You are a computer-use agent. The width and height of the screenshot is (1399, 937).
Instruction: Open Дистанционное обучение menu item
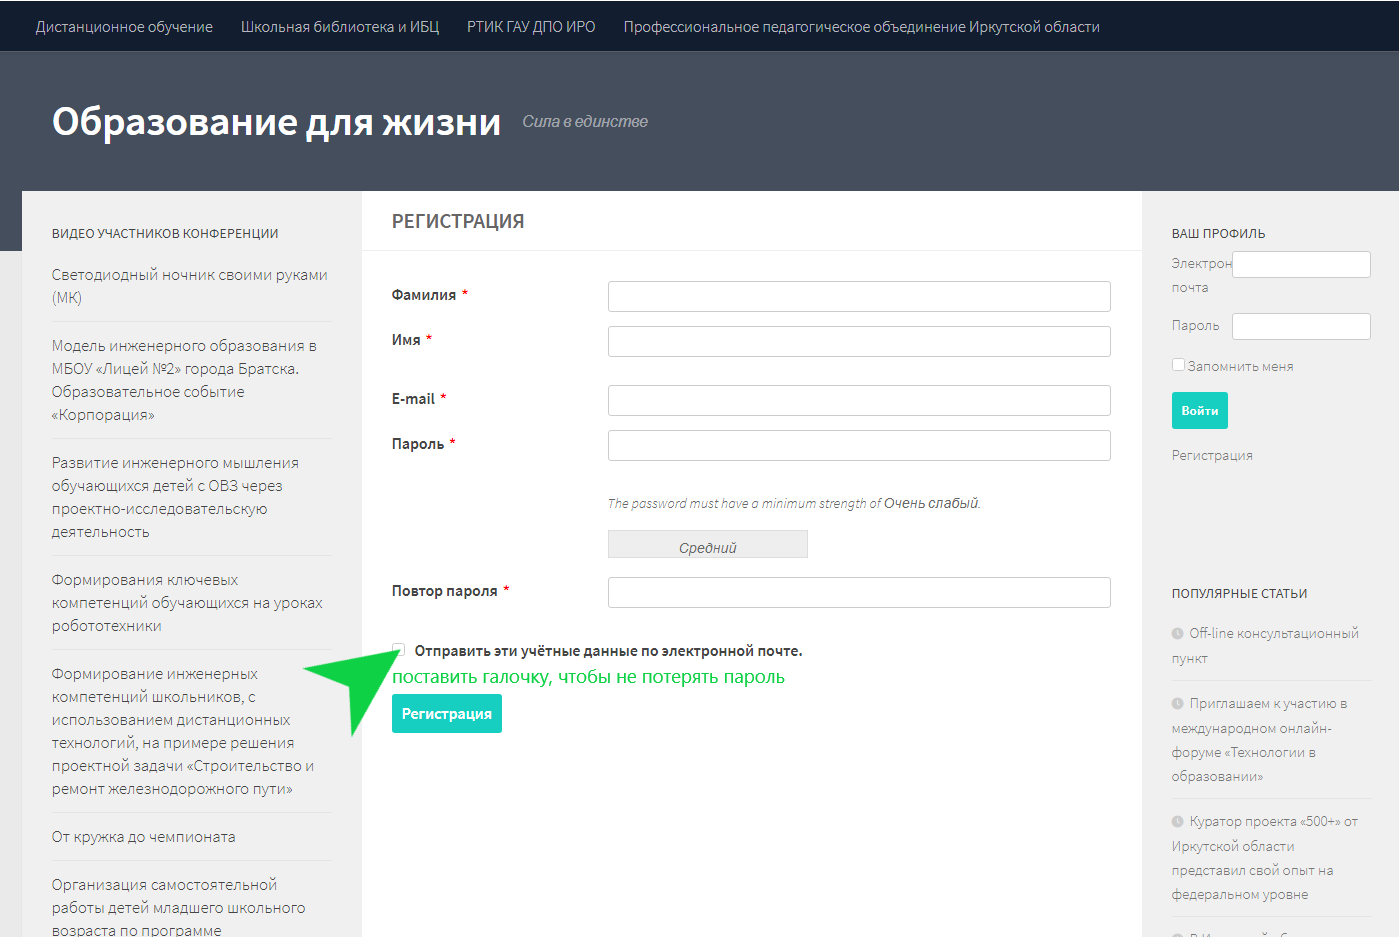124,27
